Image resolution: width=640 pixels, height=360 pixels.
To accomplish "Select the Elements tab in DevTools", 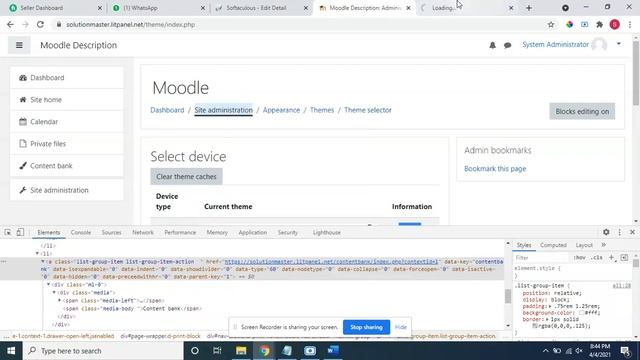I will (49, 232).
